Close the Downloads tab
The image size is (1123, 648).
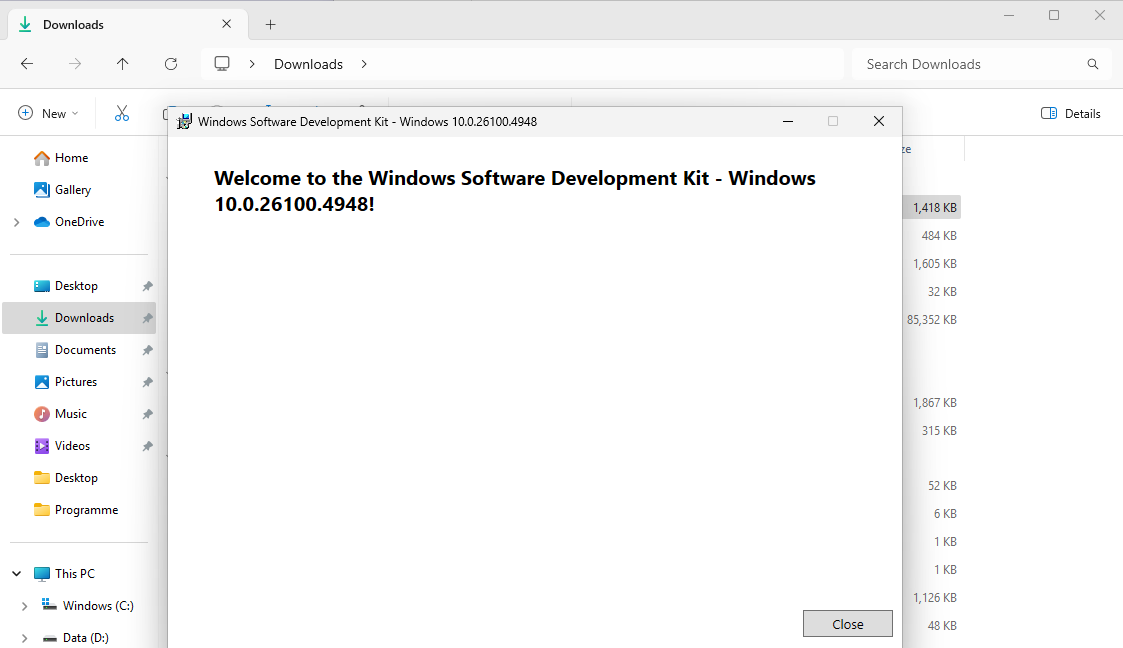click(x=227, y=25)
